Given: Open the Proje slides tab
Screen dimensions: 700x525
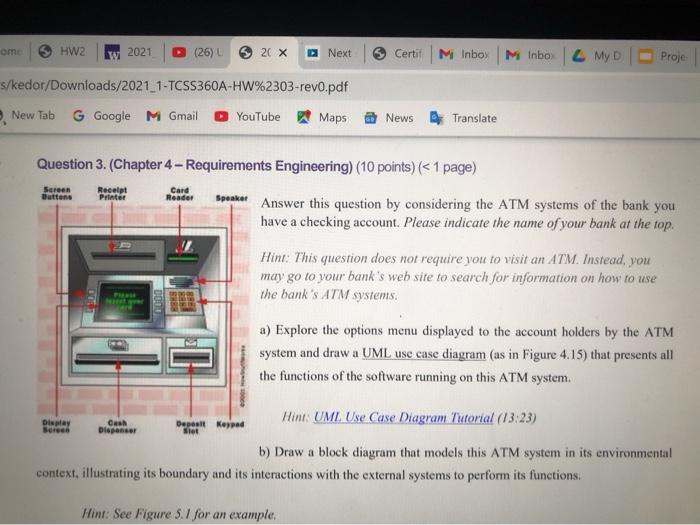Looking at the screenshot, I should coord(664,57).
